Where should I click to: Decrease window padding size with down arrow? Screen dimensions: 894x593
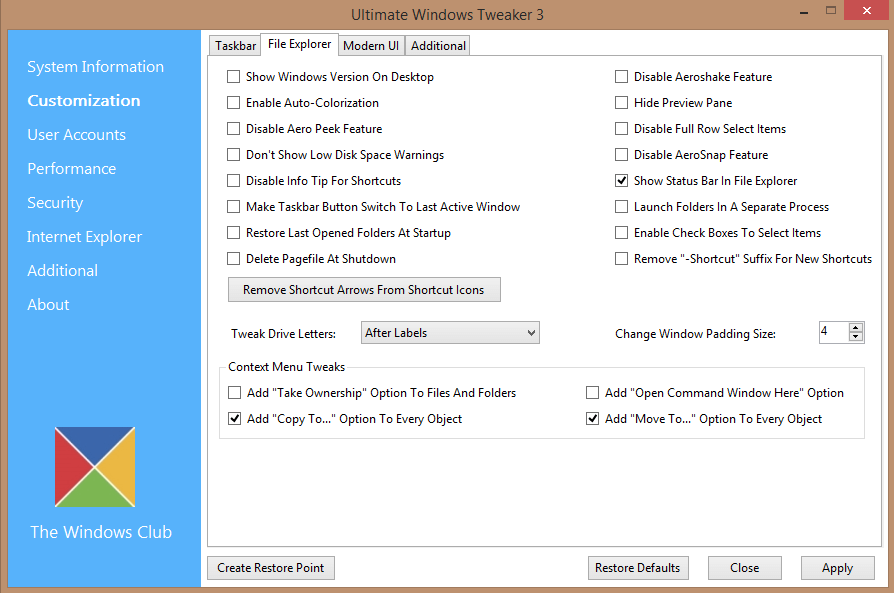coord(855,336)
